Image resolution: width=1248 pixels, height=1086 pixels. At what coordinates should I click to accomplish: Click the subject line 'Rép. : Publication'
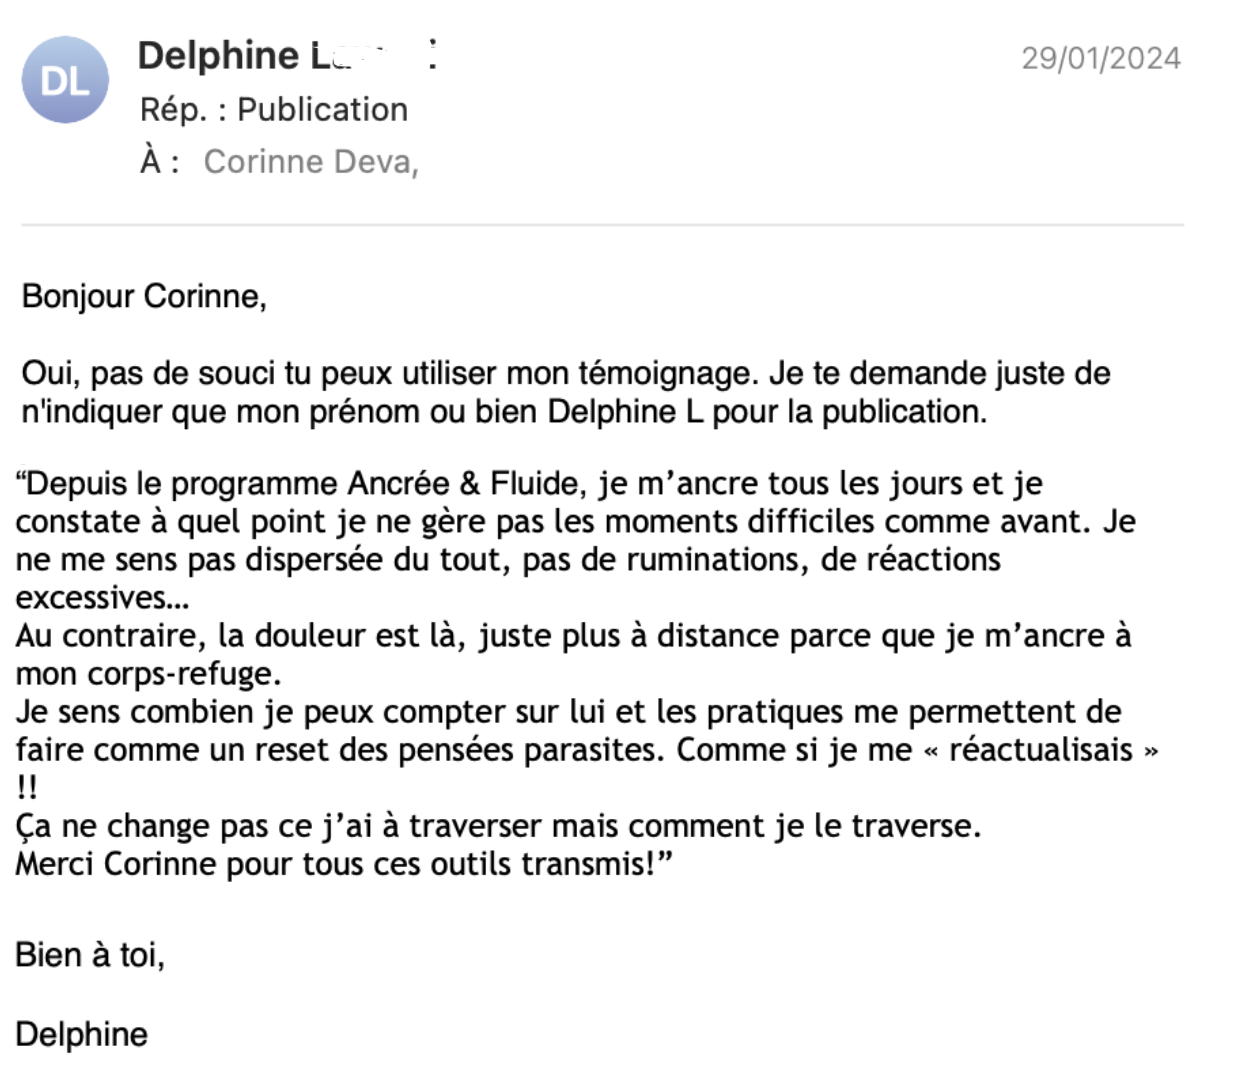pos(273,109)
